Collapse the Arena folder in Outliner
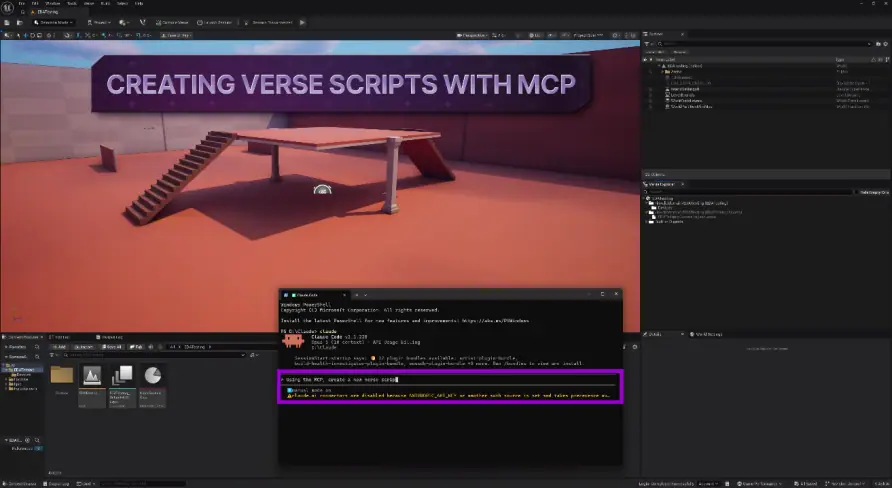Viewport: 892px width, 488px height. point(663,72)
